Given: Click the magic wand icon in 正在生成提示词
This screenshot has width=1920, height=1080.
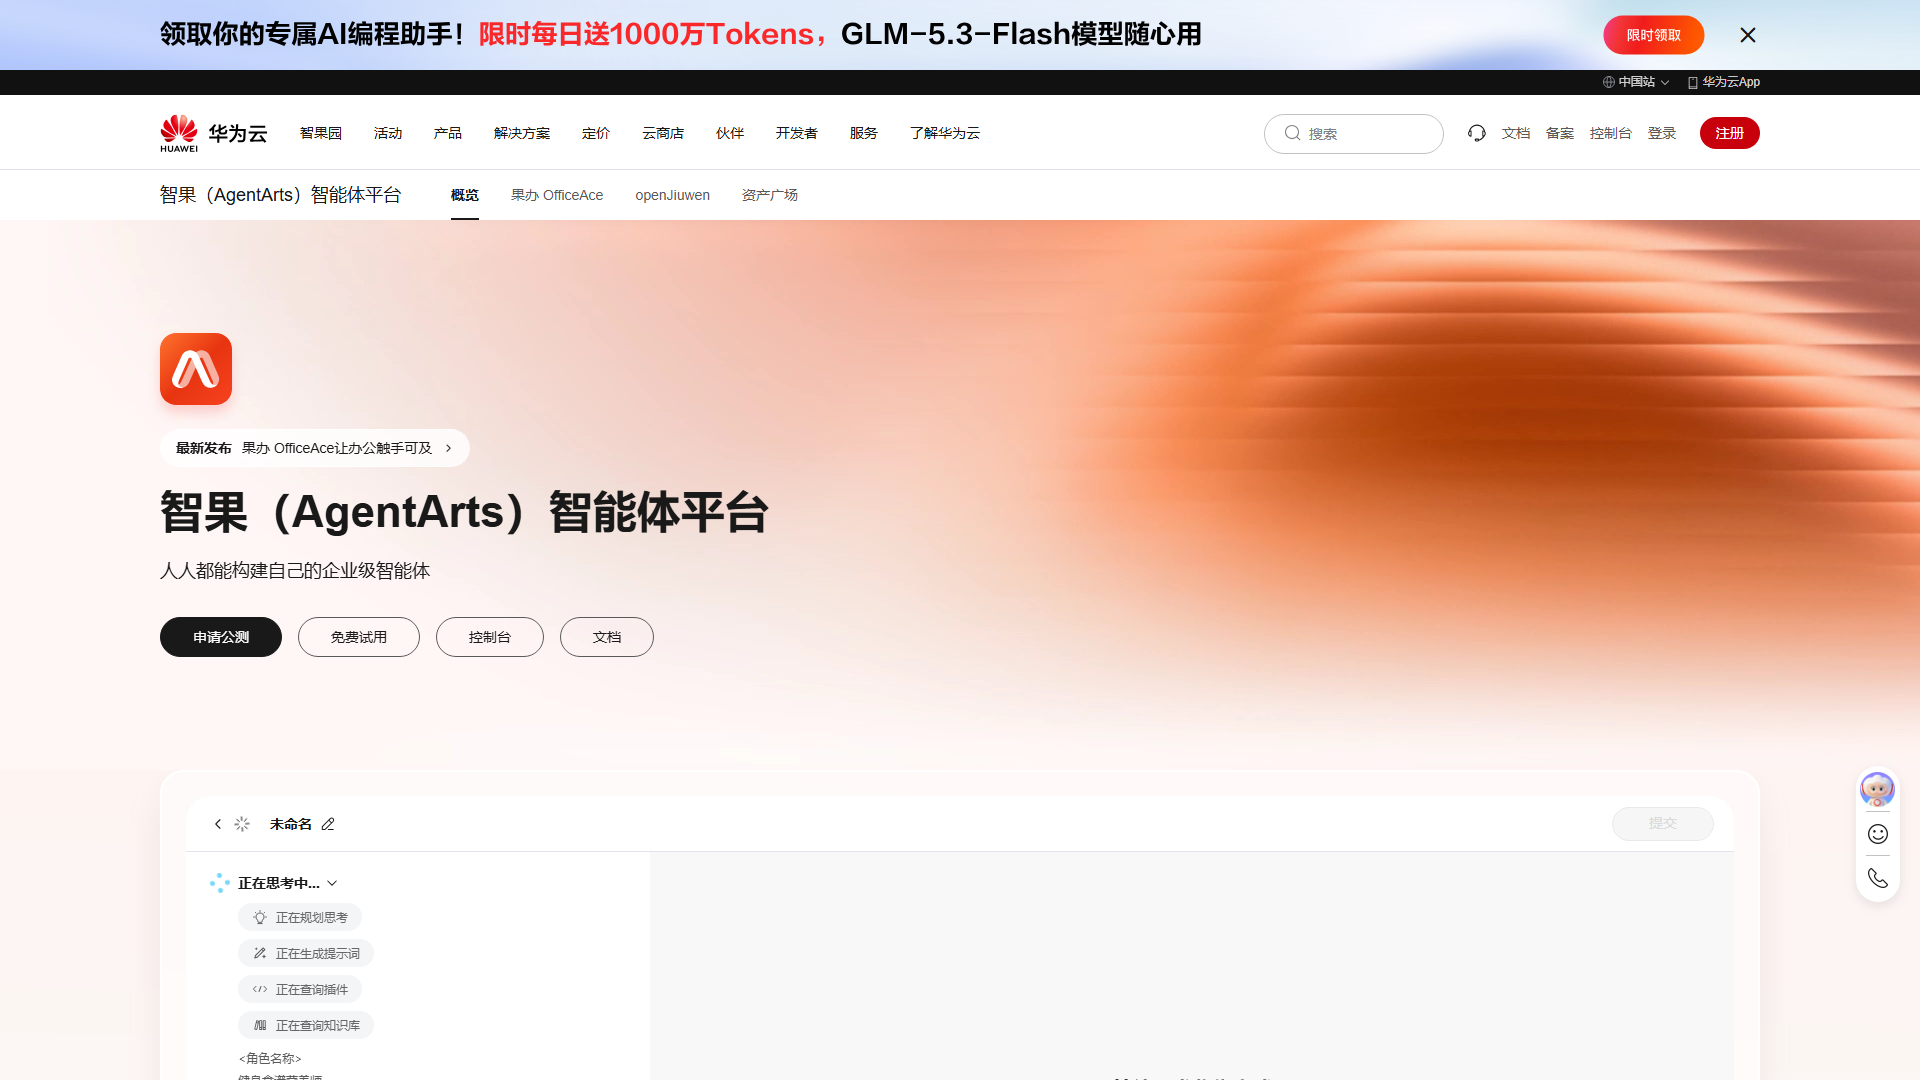Looking at the screenshot, I should click(x=260, y=953).
